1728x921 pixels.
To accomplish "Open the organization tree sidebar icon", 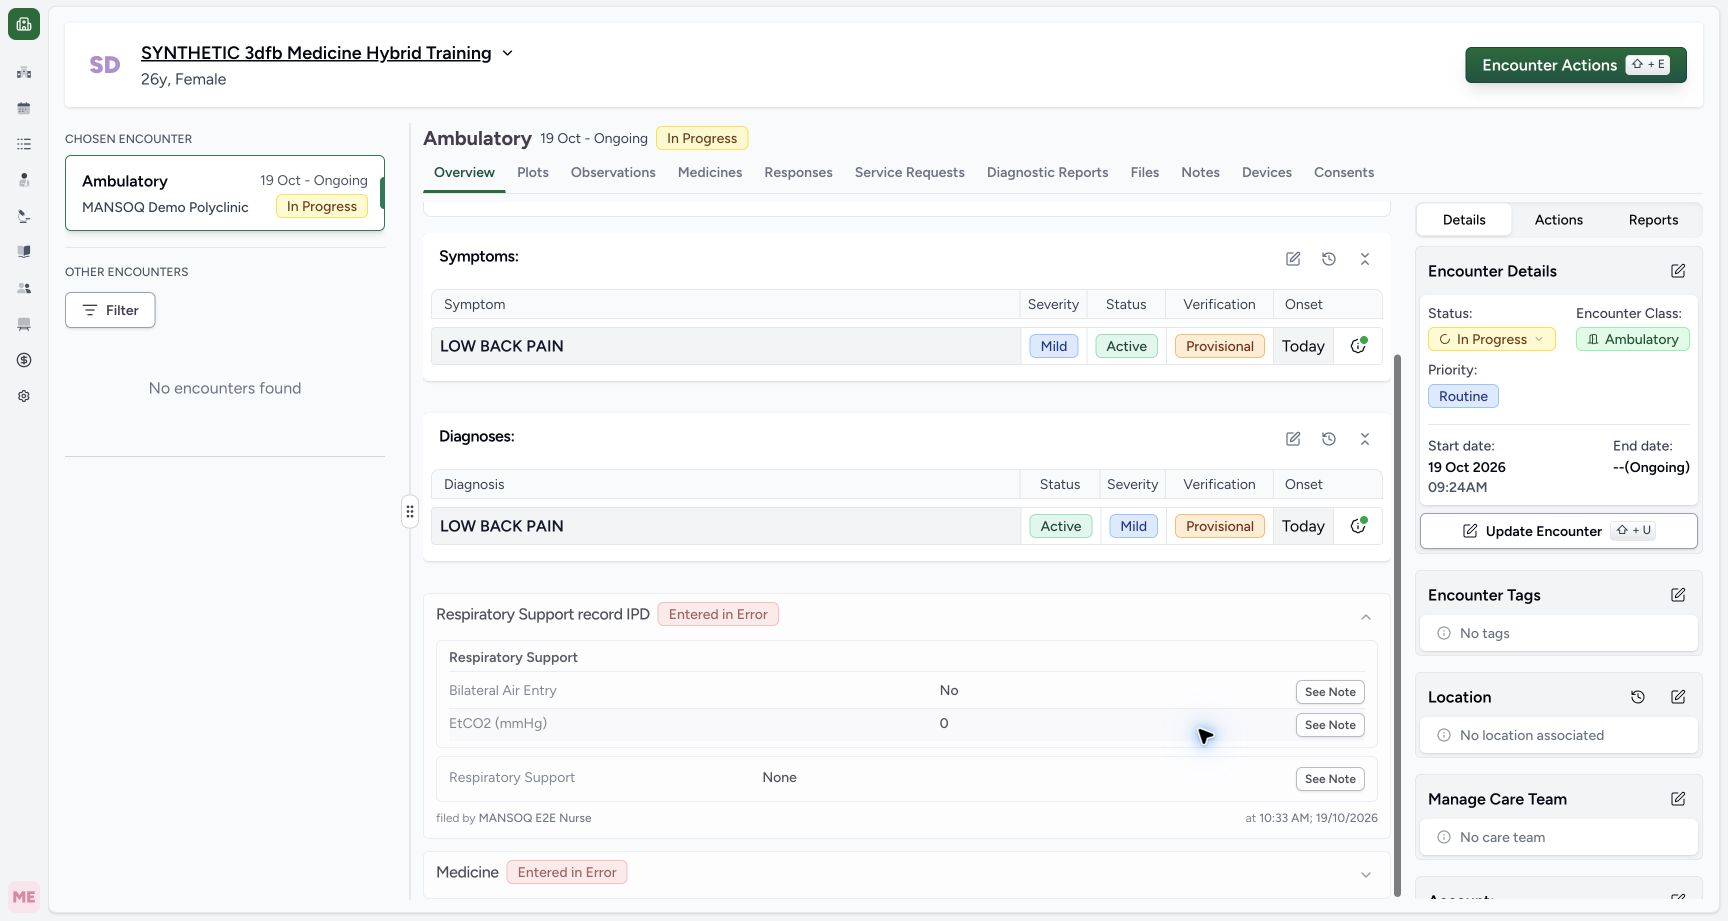I will click(24, 72).
